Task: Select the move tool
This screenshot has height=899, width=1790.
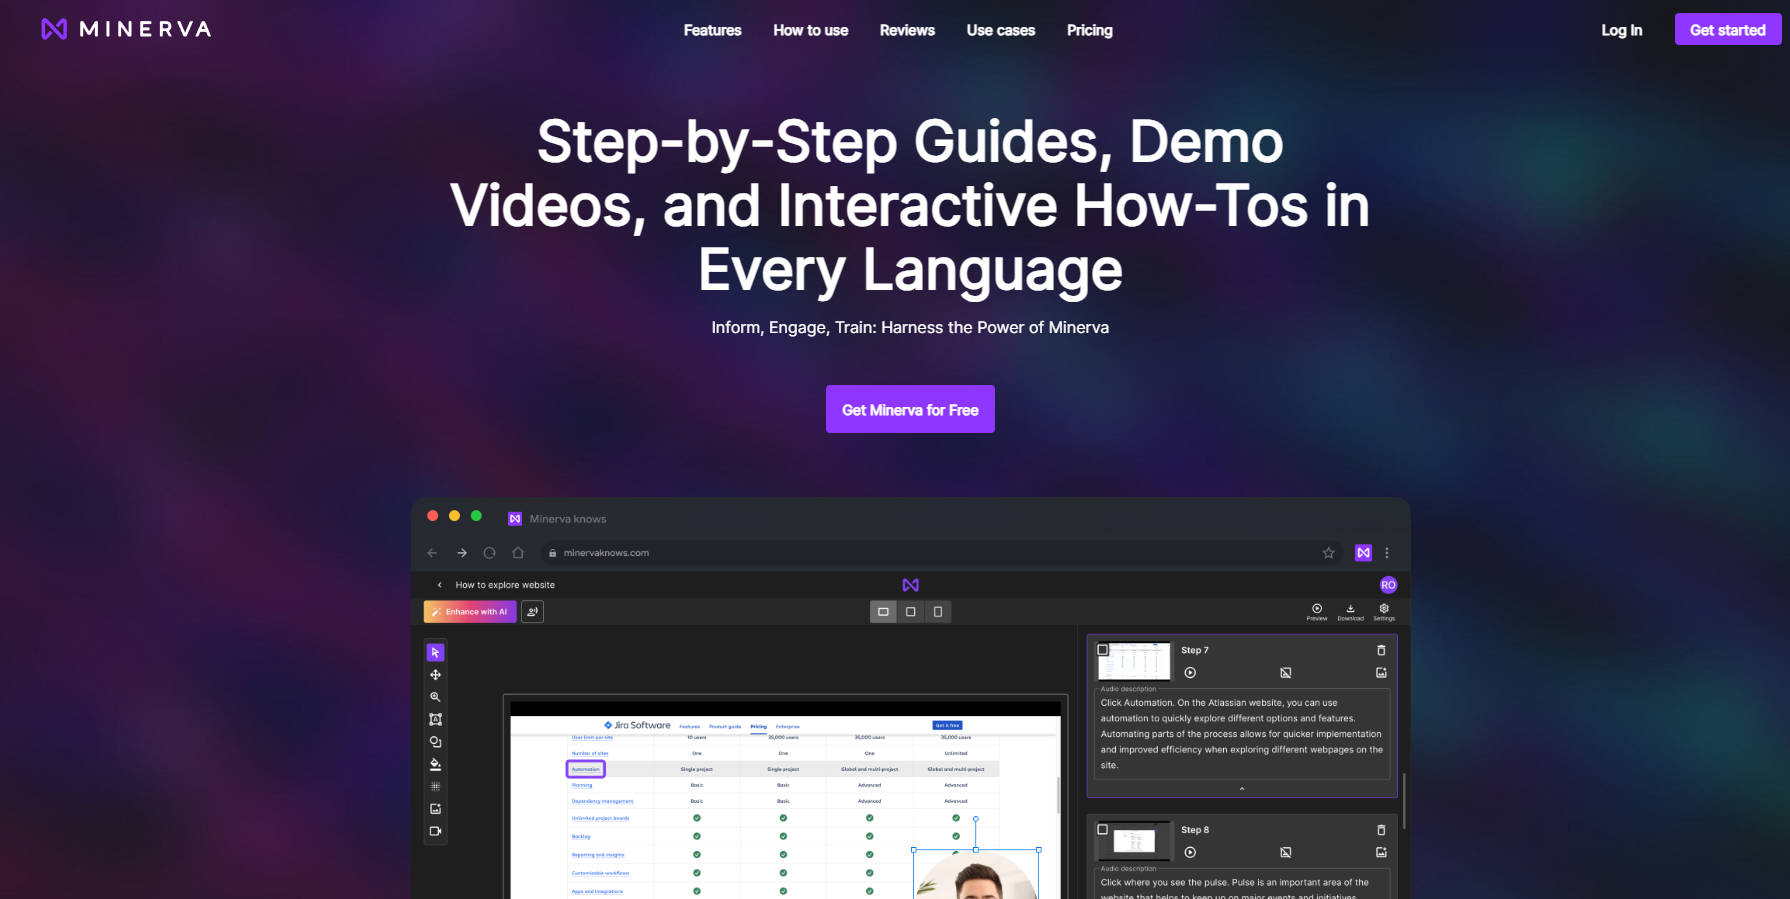Action: [435, 675]
